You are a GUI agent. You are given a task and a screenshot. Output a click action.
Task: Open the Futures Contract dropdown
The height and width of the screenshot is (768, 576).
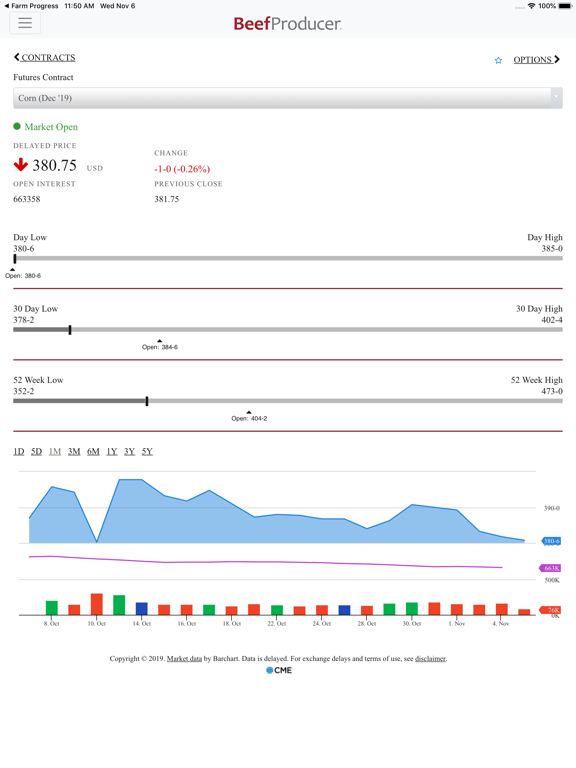pos(288,98)
